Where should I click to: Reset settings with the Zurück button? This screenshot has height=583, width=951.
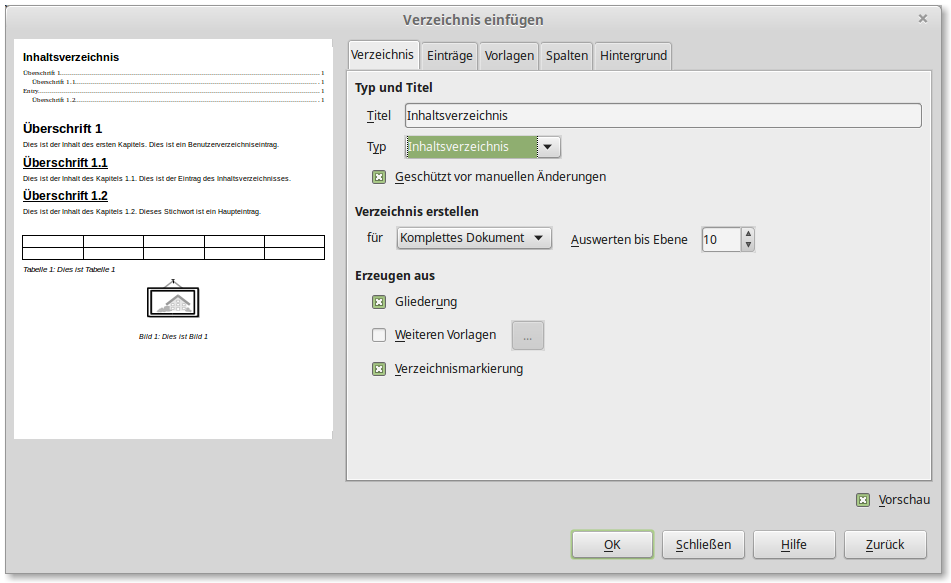pyautogui.click(x=884, y=545)
